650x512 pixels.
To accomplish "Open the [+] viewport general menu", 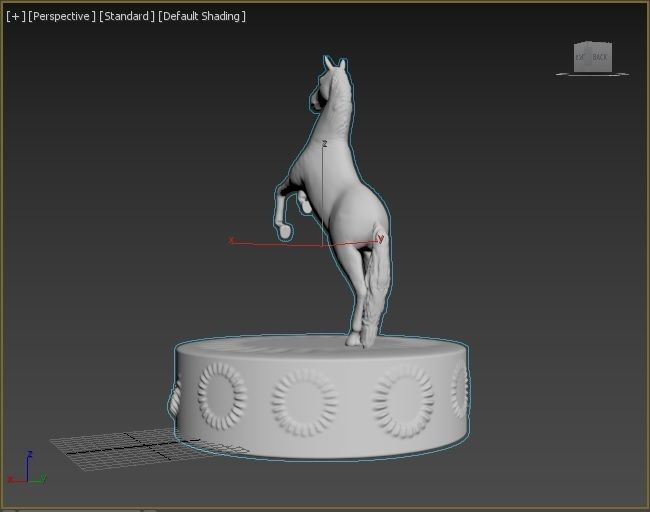I will pyautogui.click(x=16, y=16).
